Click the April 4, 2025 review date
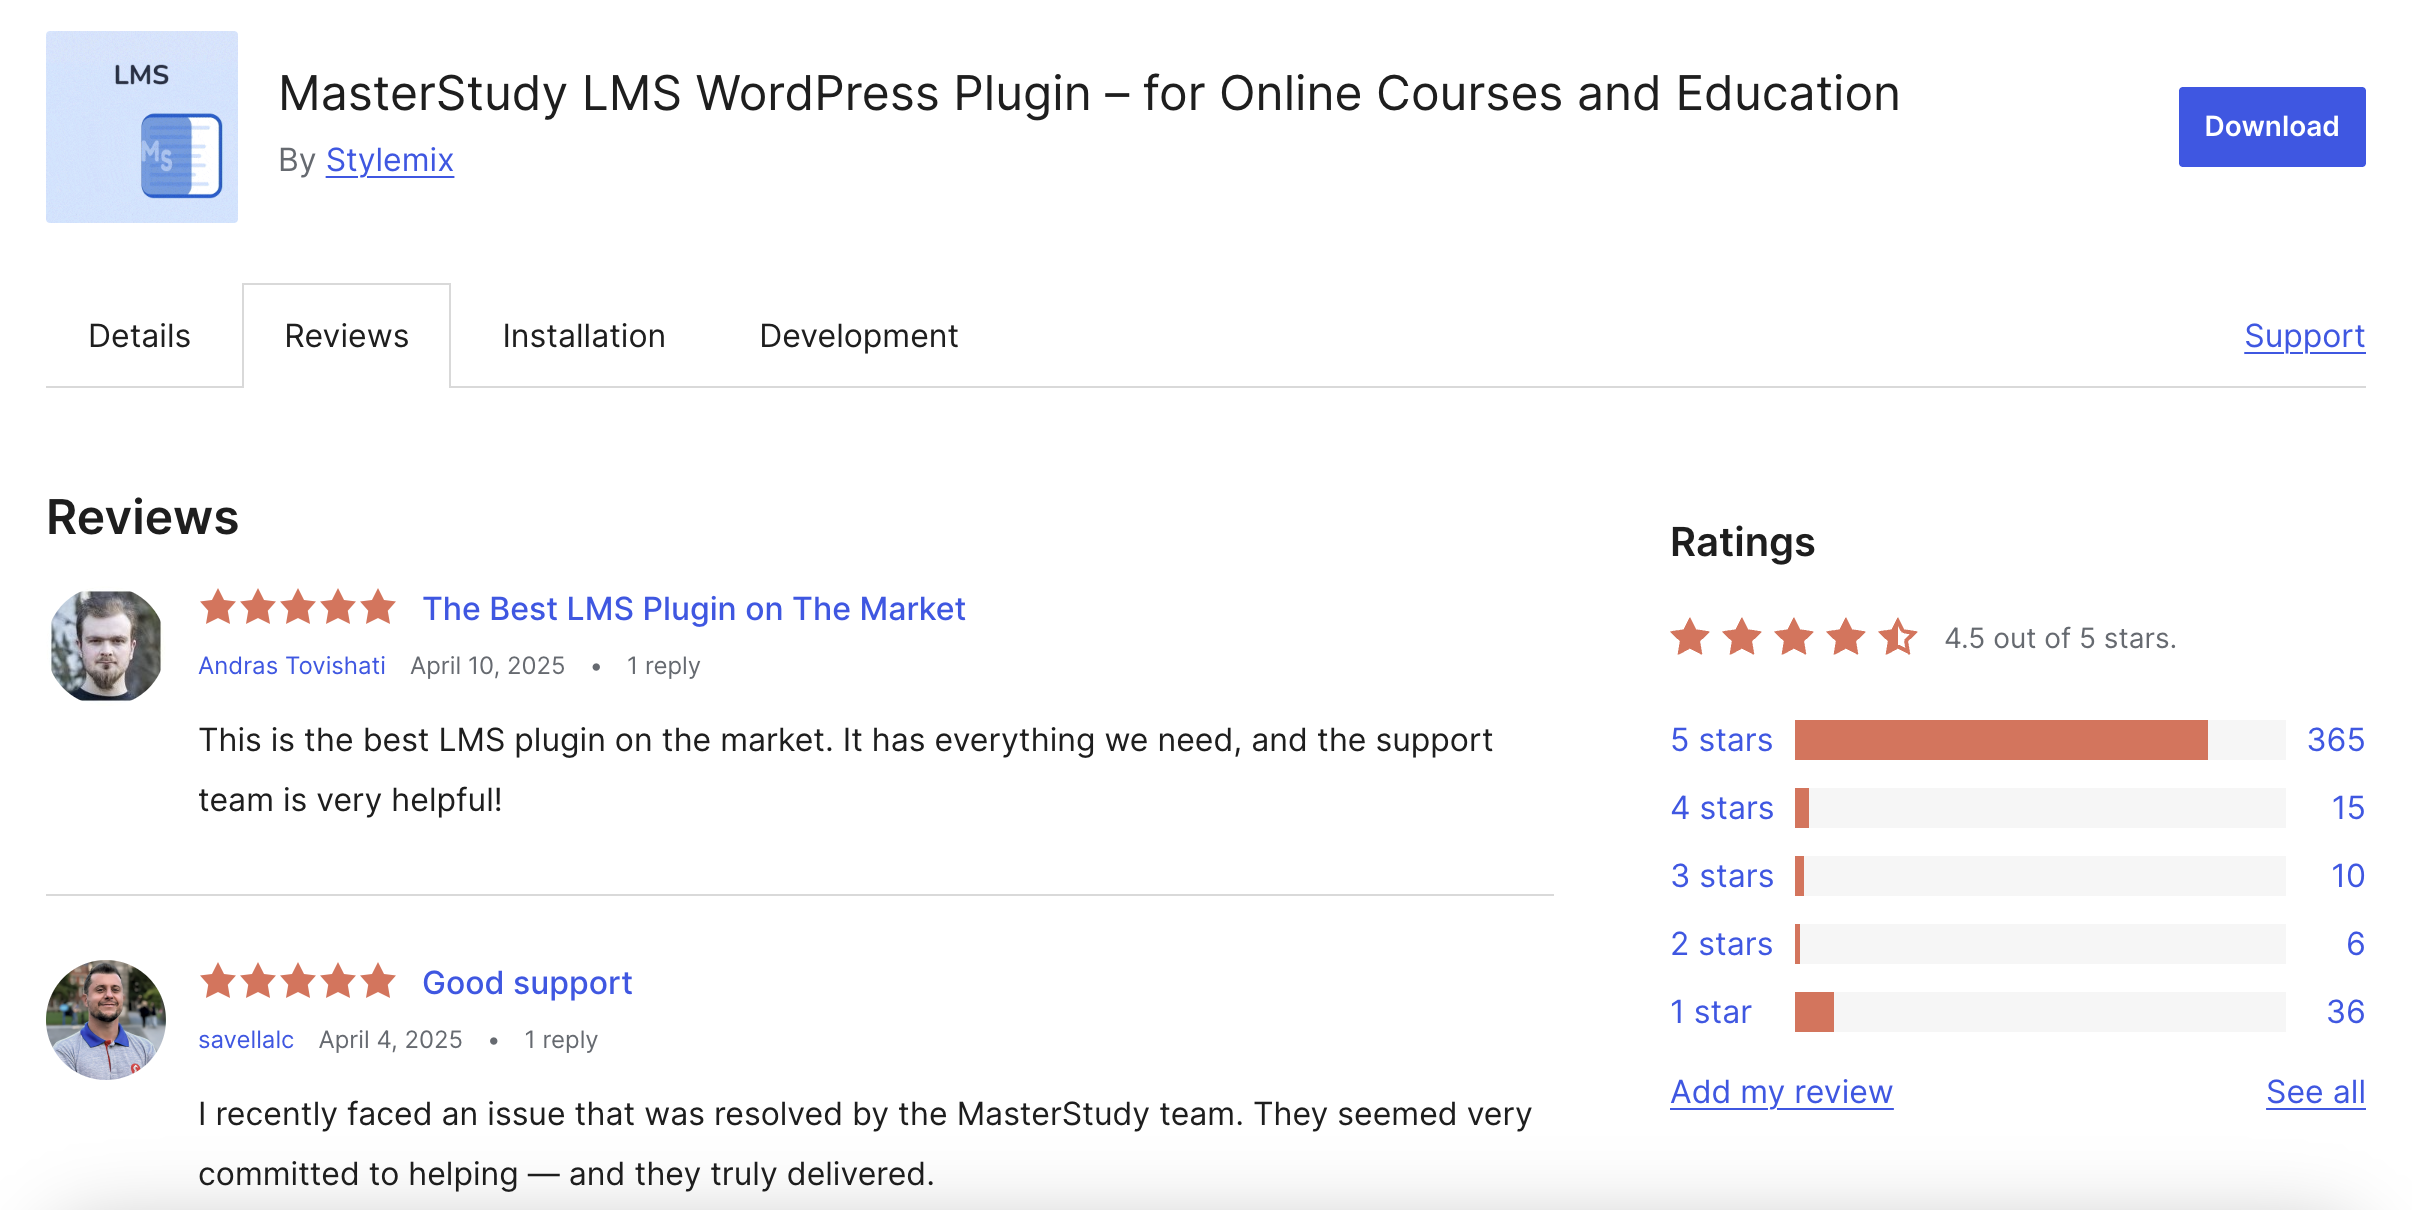 (391, 1040)
